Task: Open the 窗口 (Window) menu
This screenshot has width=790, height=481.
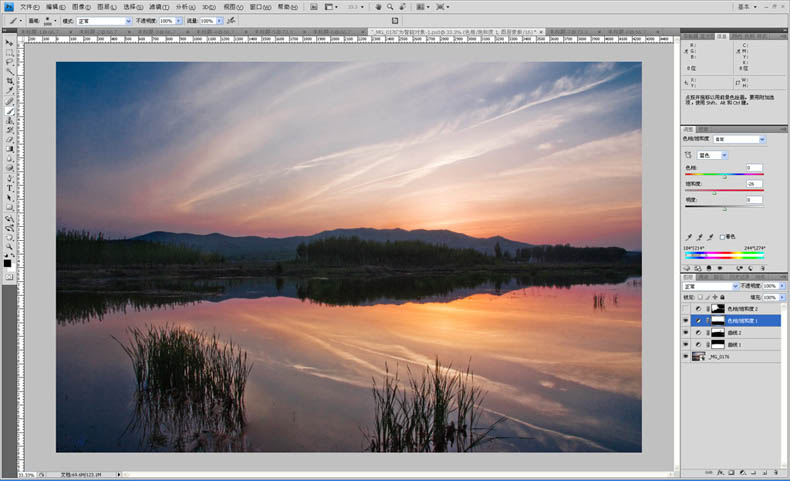Action: coord(260,7)
